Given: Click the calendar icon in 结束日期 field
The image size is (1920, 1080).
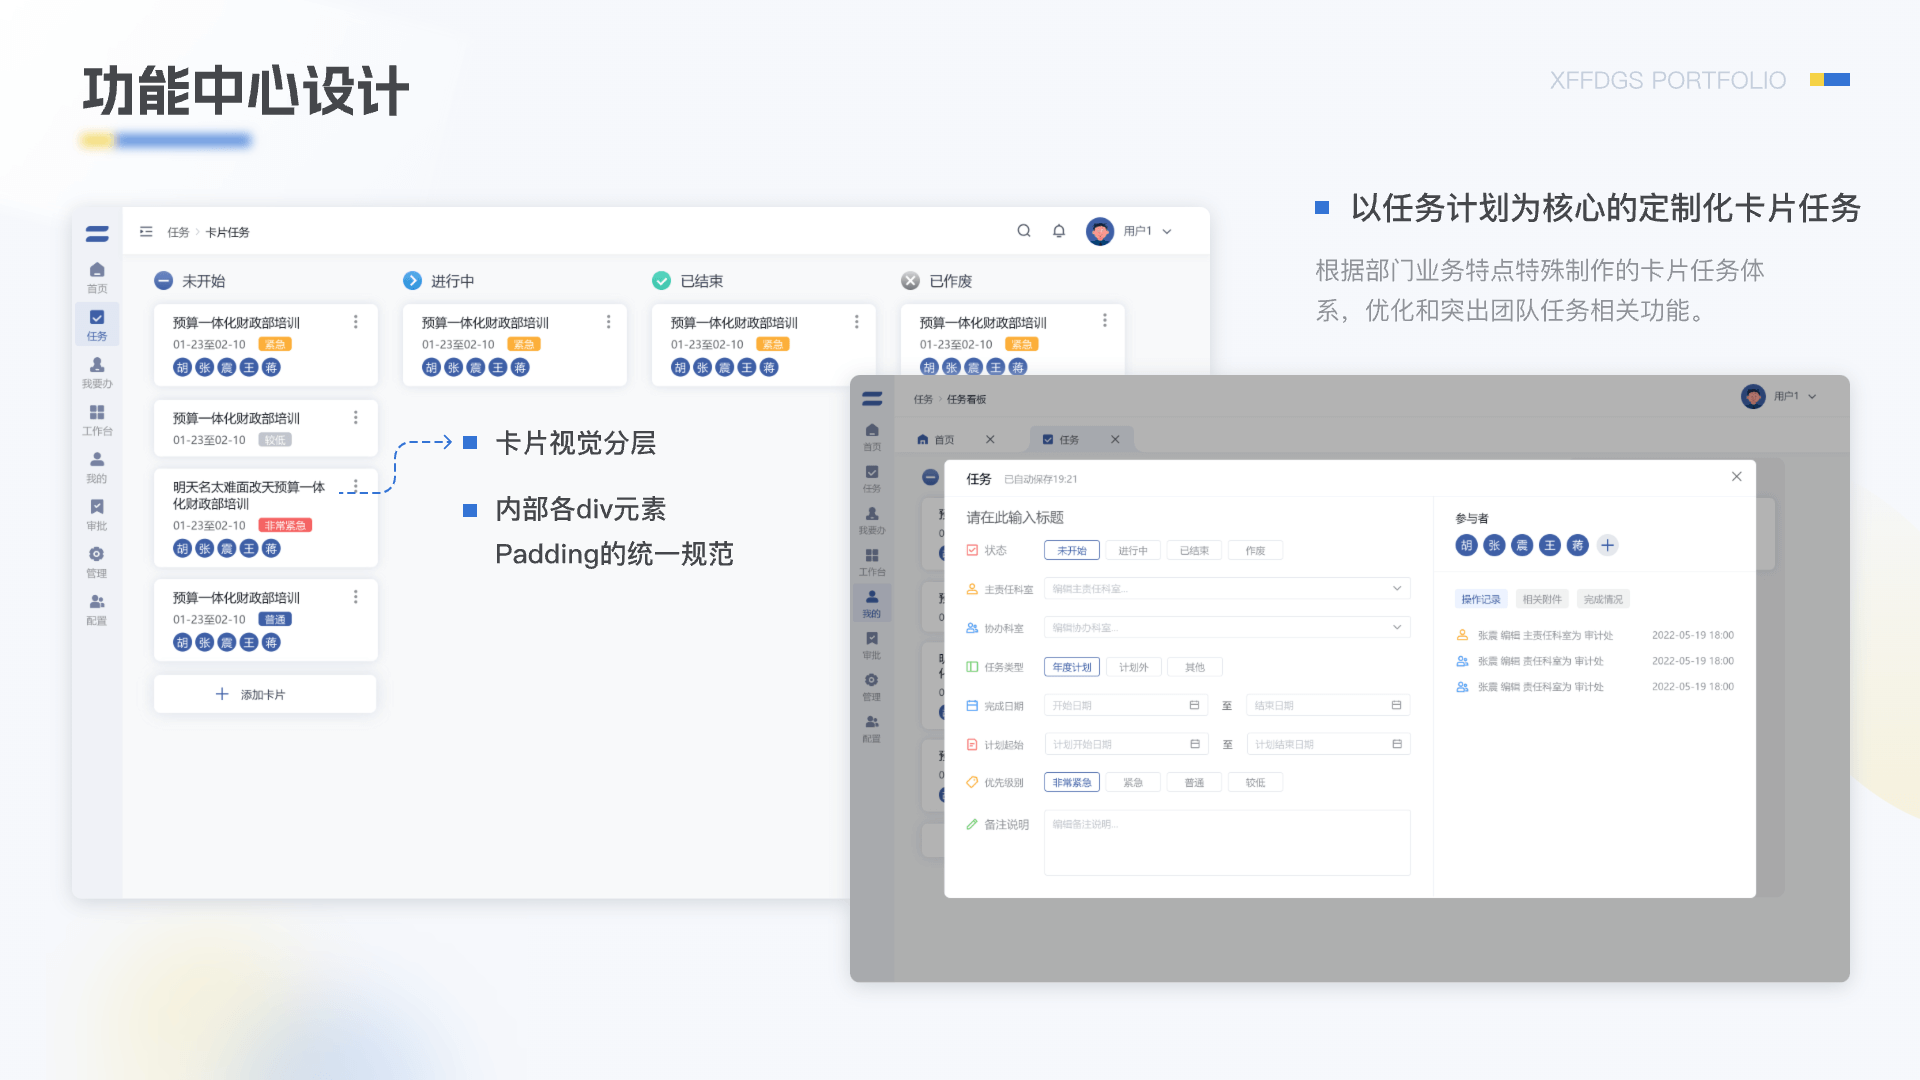Looking at the screenshot, I should [x=1396, y=705].
